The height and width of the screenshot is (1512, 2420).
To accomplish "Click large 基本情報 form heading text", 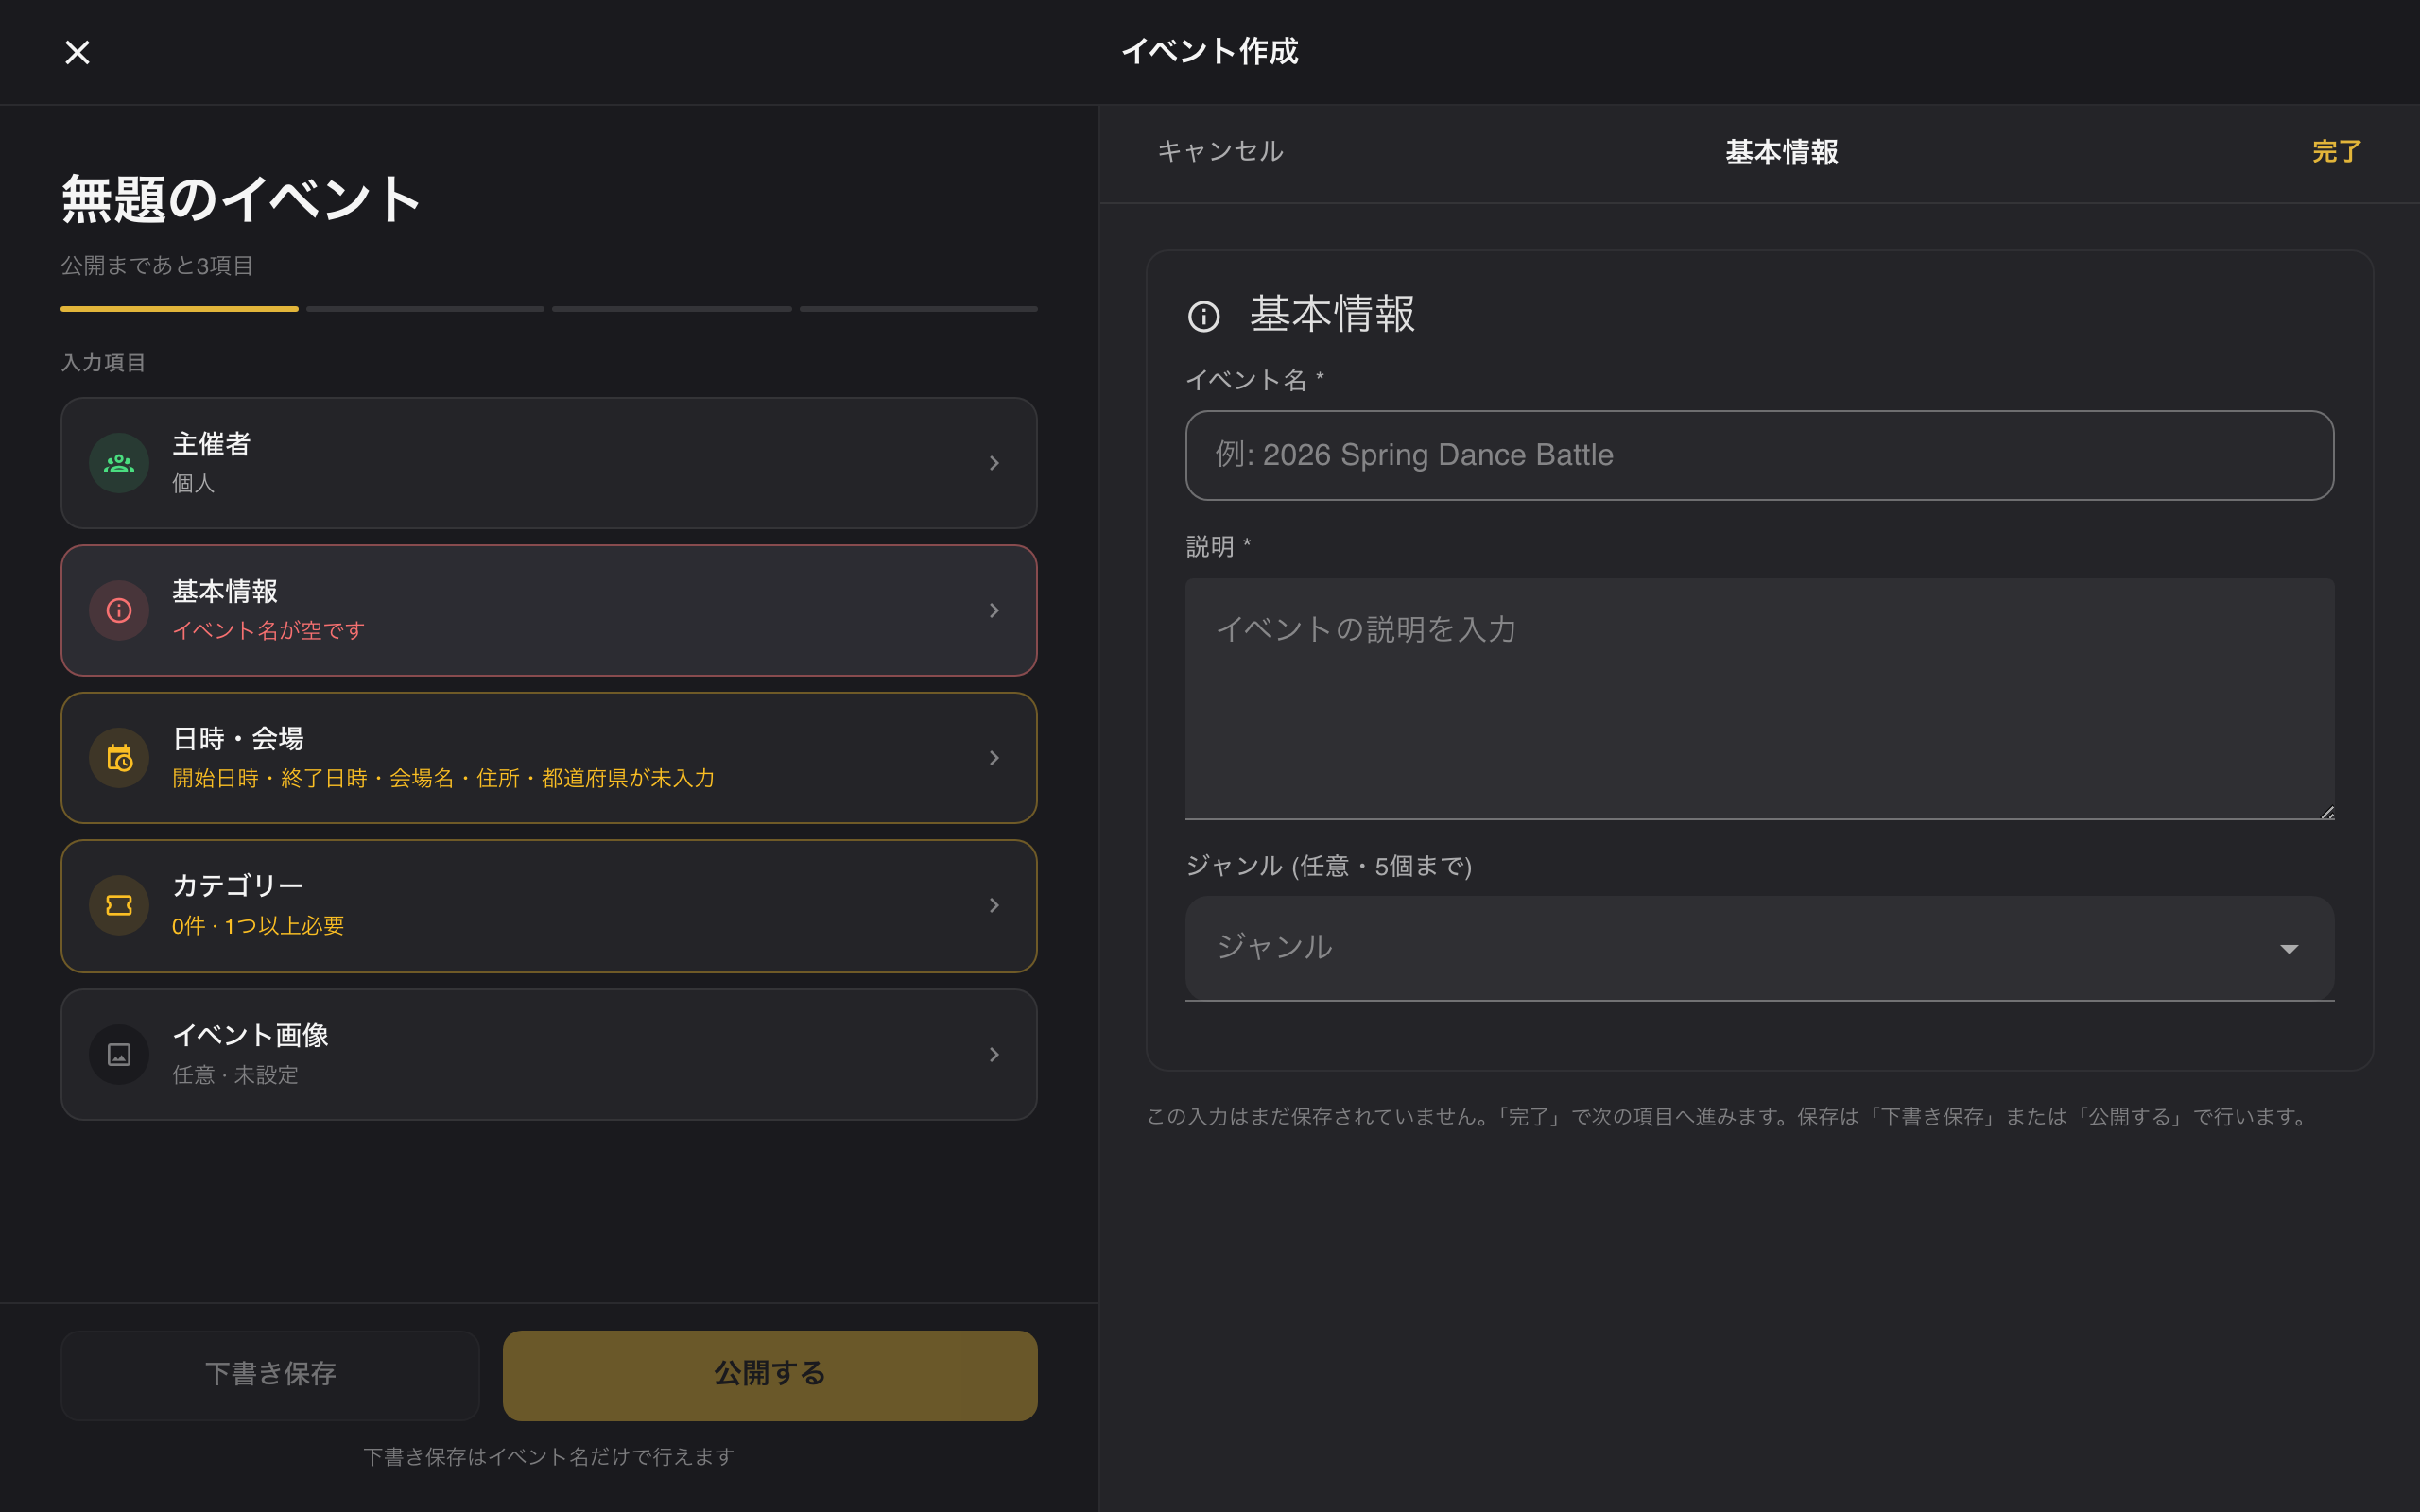I will [1332, 314].
